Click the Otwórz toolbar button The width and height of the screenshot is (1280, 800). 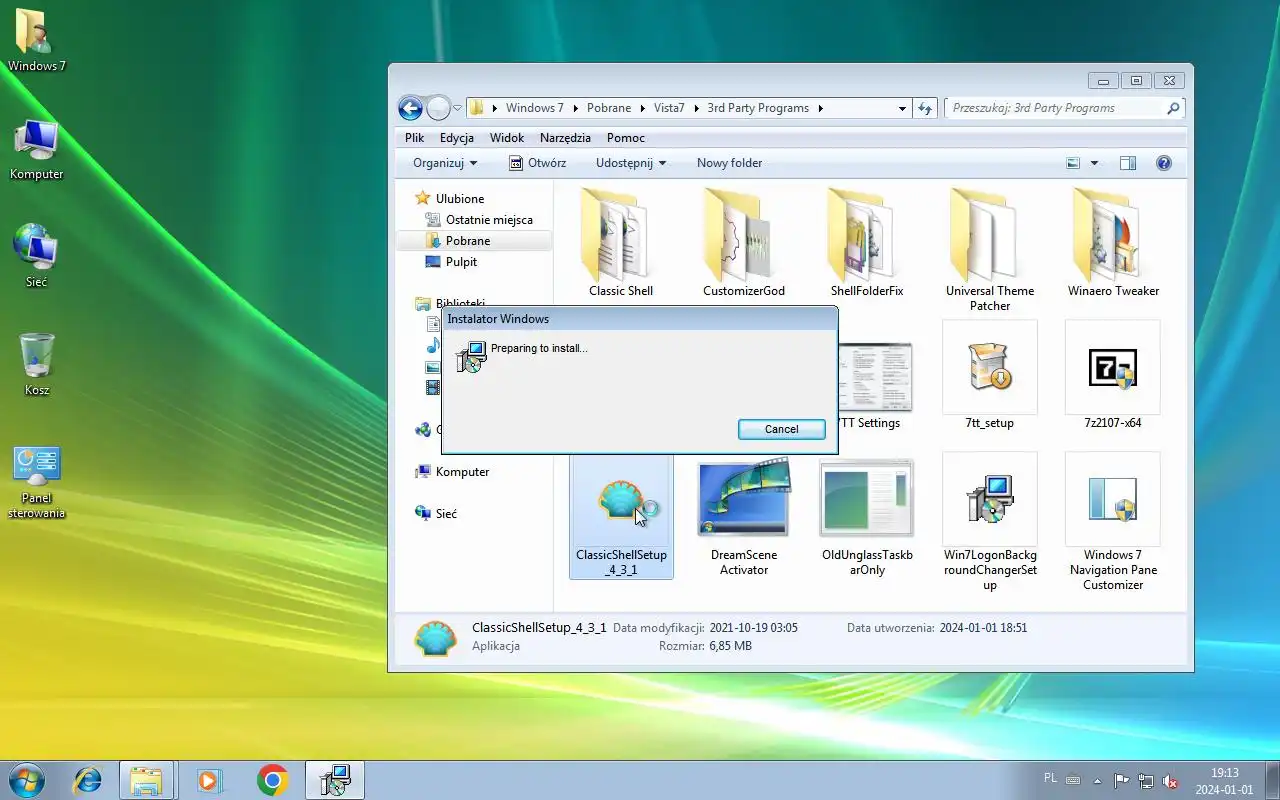537,163
